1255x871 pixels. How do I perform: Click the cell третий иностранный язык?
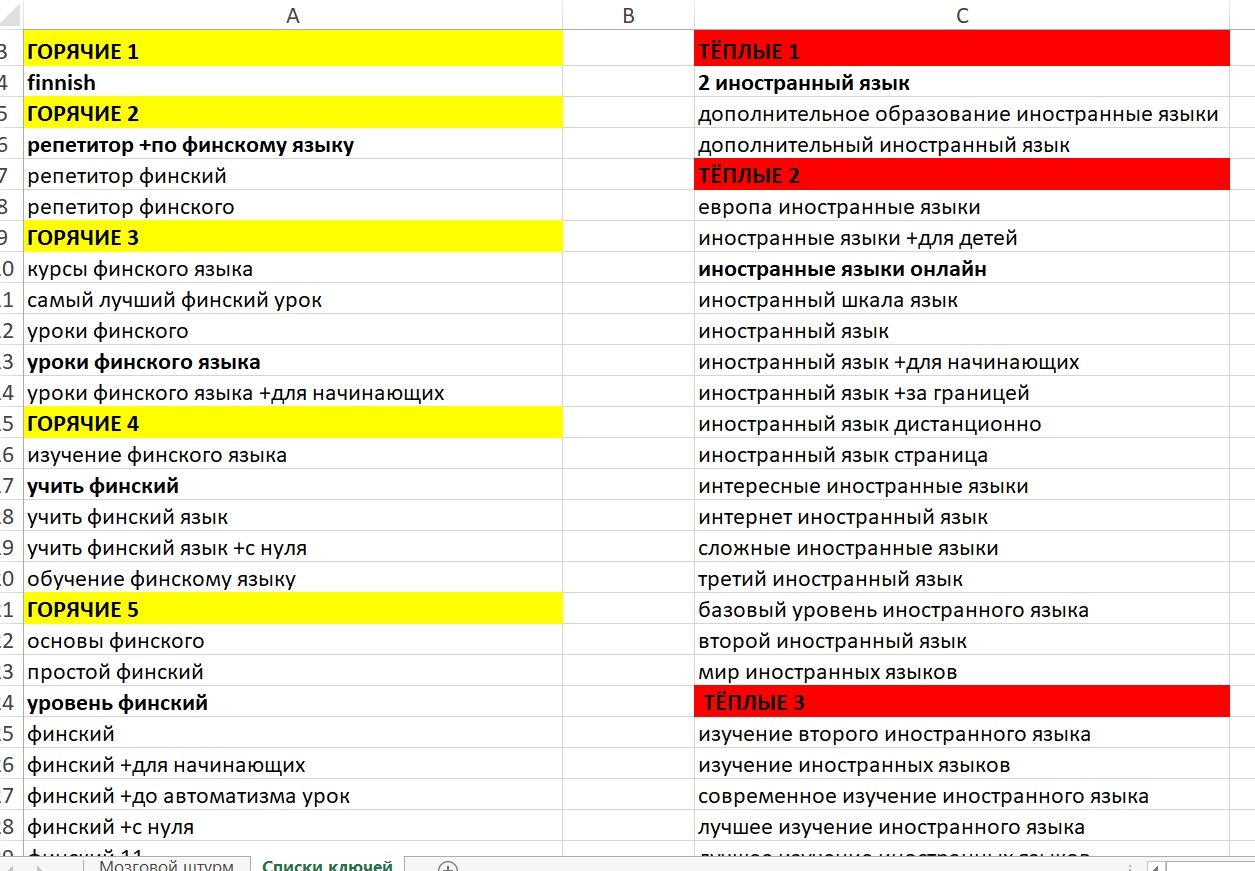point(962,578)
